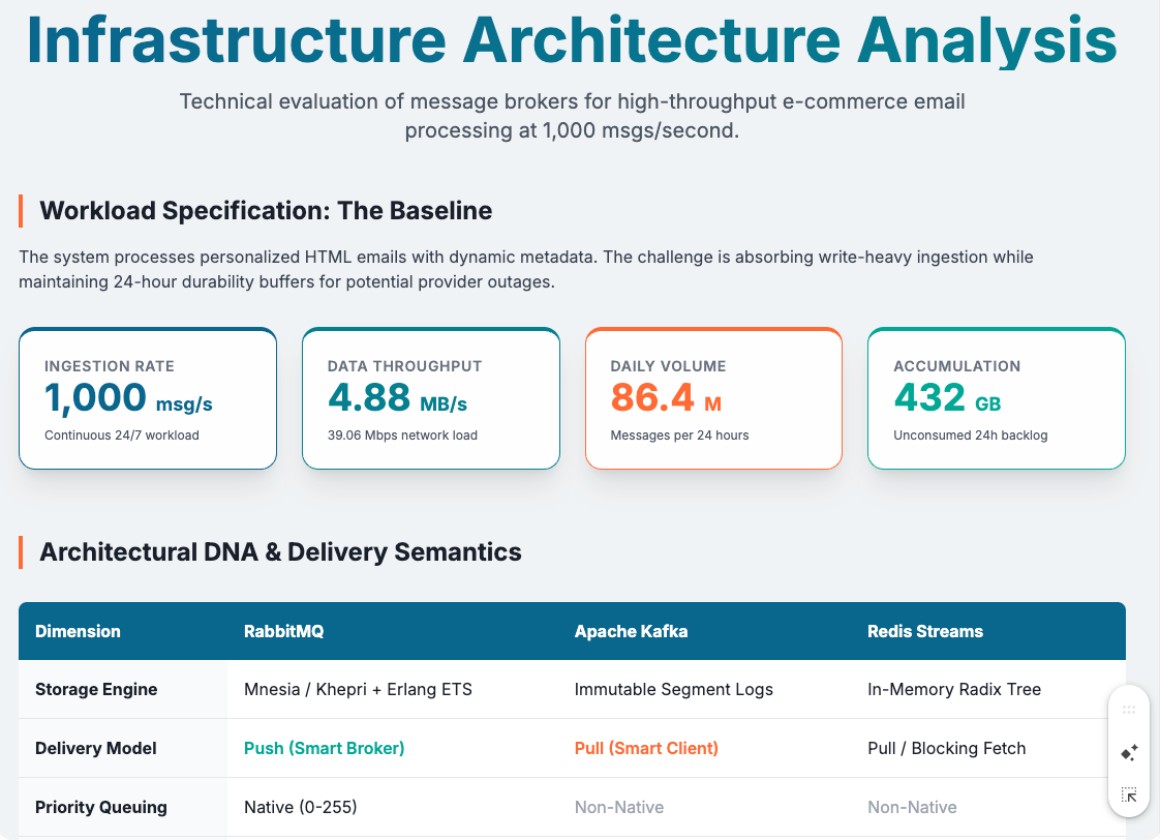Click the Priority Queuing row label
The height and width of the screenshot is (840, 1160).
click(x=101, y=807)
